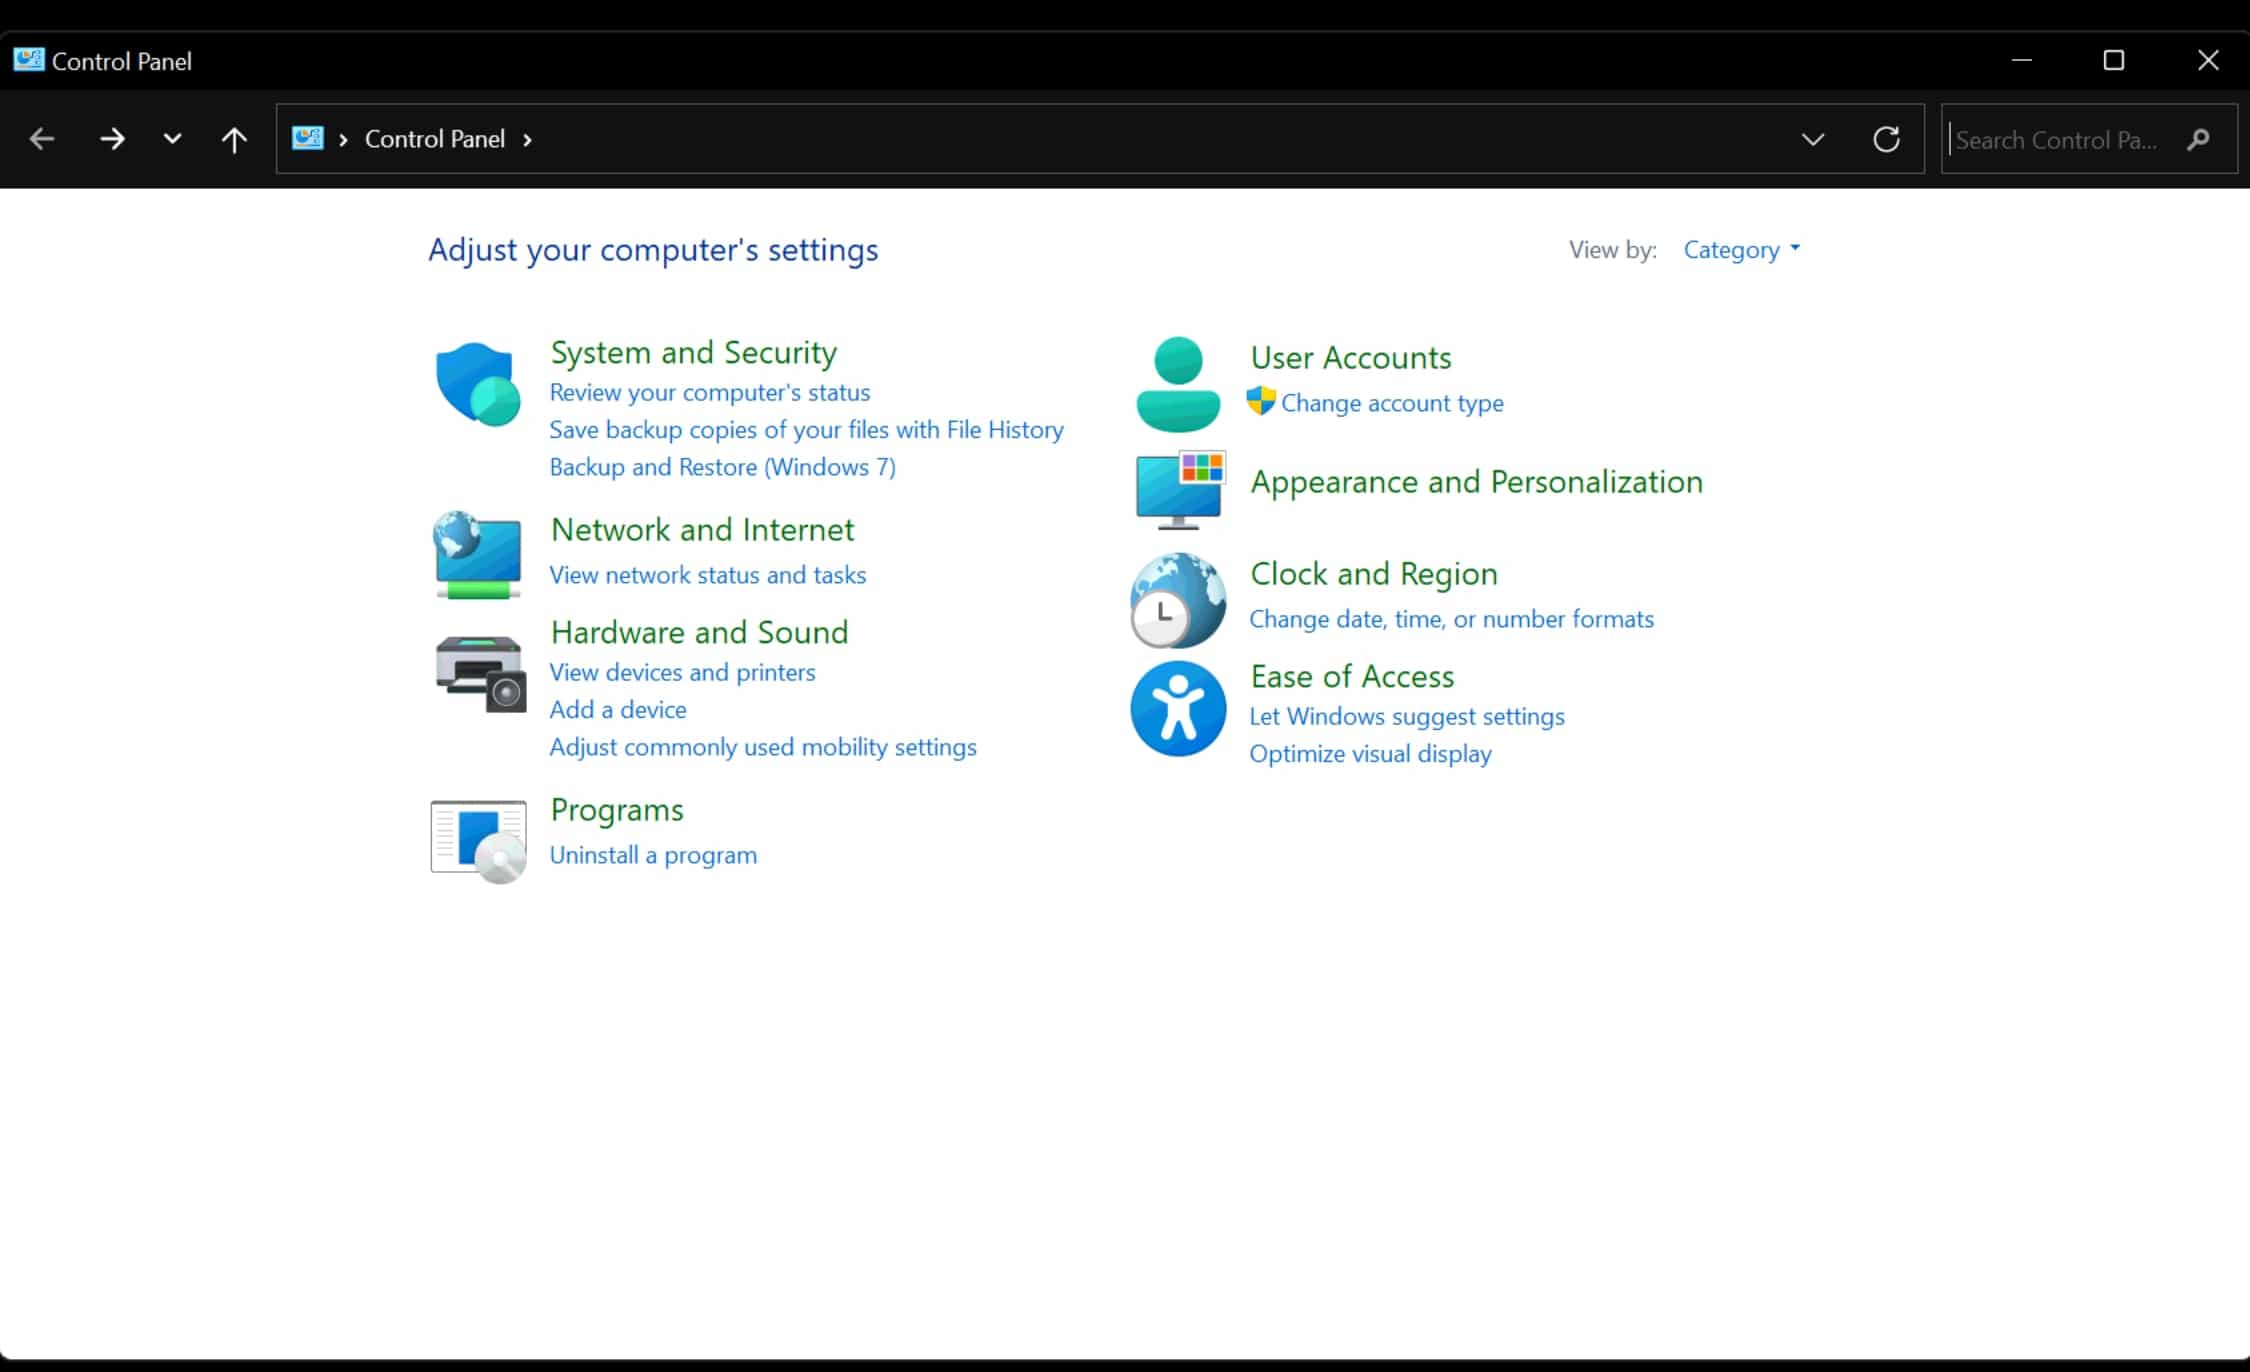Click Uninstall a program

653,855
